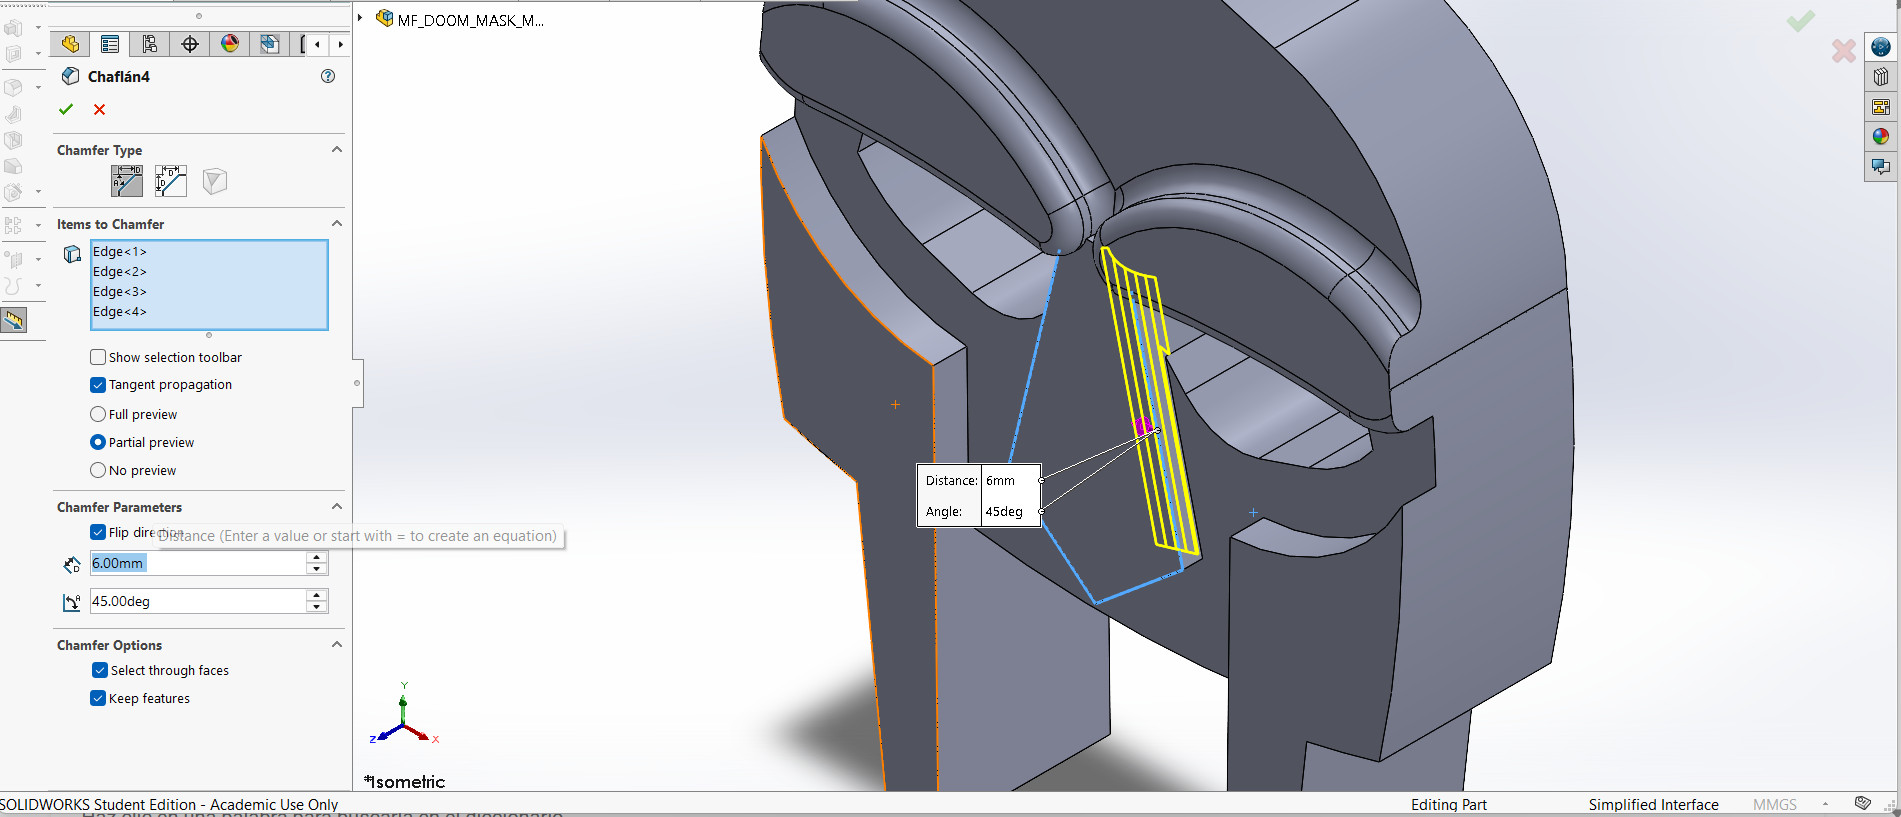Enable Show selection toolbar checkbox

pos(98,357)
